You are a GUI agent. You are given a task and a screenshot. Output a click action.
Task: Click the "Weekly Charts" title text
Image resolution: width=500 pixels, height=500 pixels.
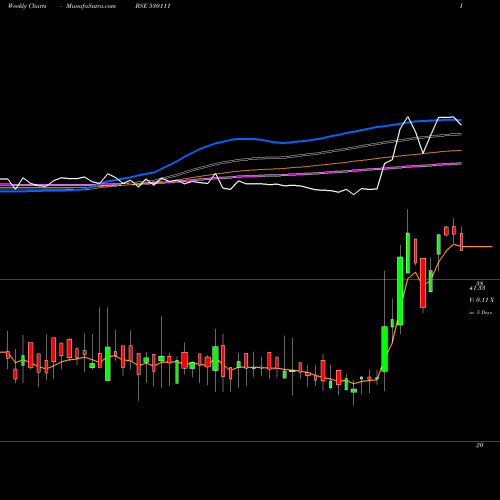[x=27, y=6]
